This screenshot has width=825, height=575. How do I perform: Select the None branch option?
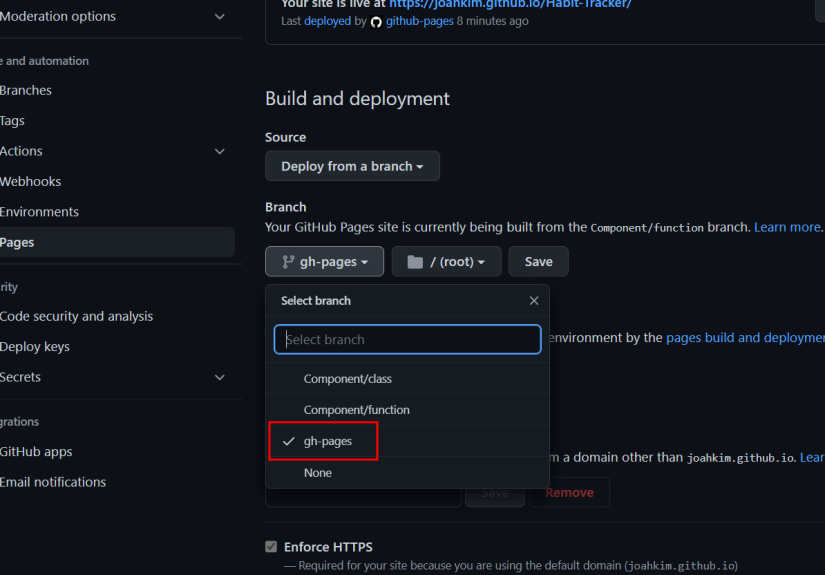tap(407, 472)
